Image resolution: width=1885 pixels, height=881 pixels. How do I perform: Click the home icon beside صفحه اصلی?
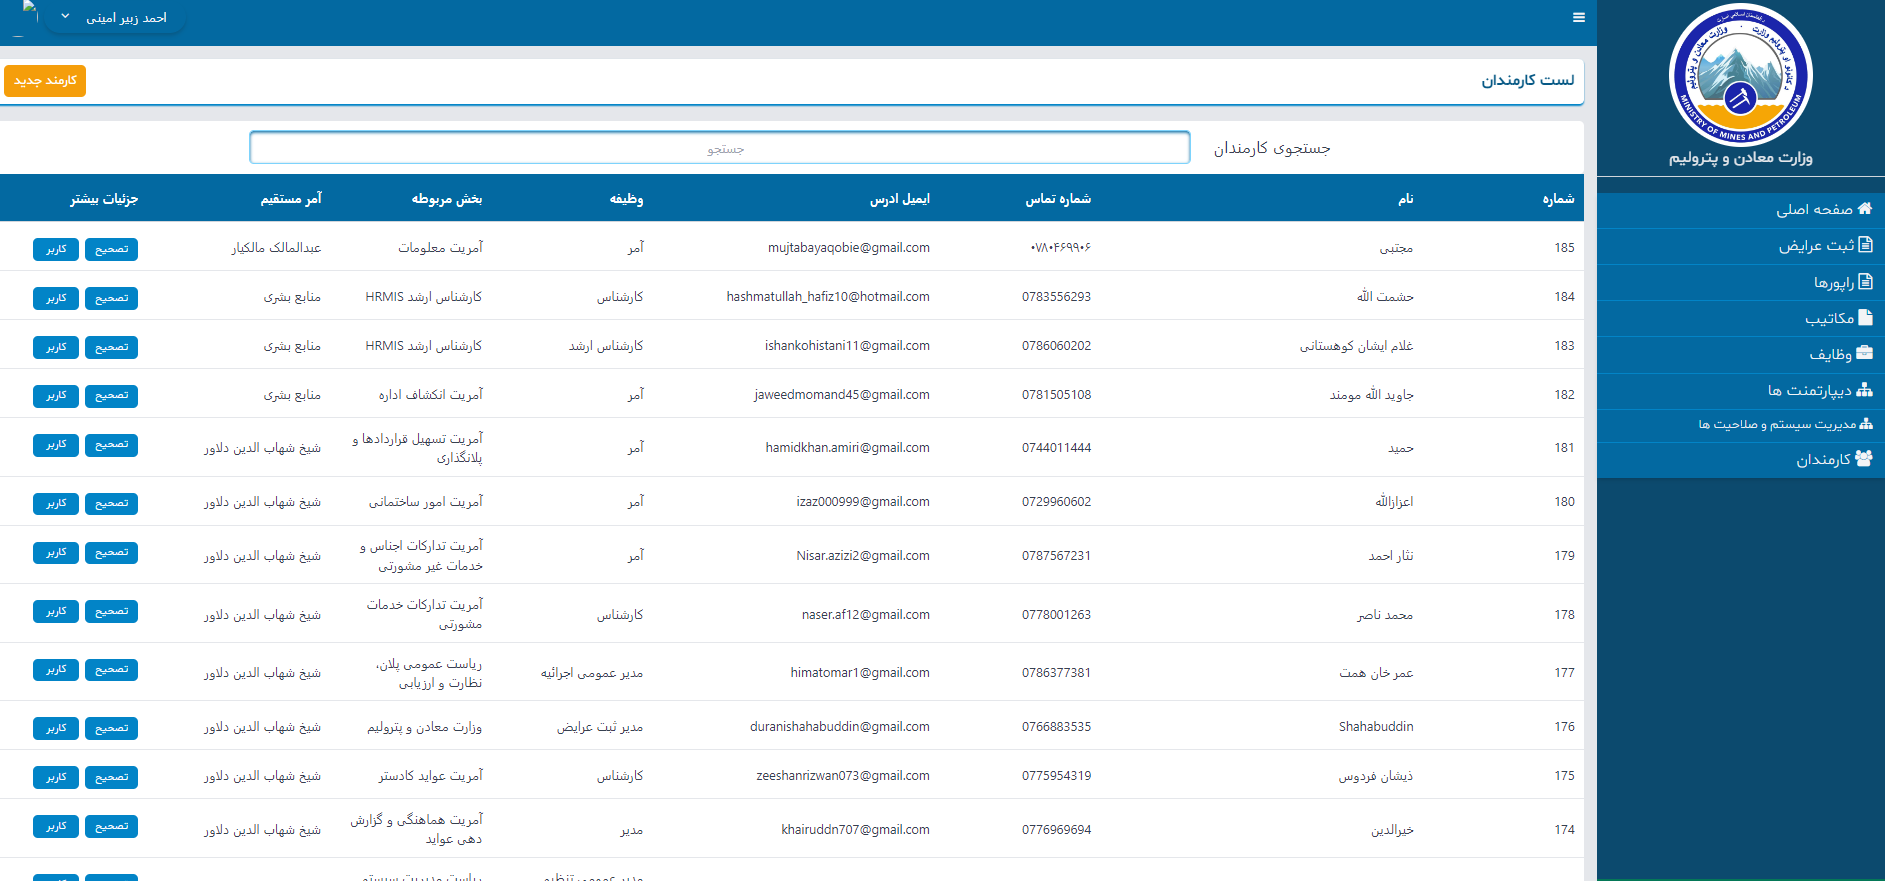click(1864, 208)
